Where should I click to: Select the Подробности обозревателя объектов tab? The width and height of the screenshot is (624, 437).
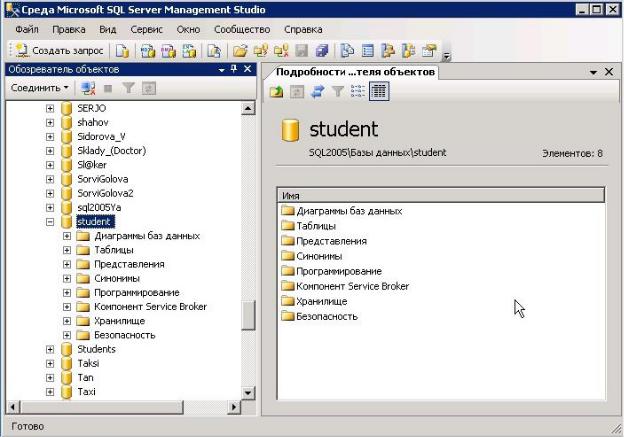[x=355, y=72]
